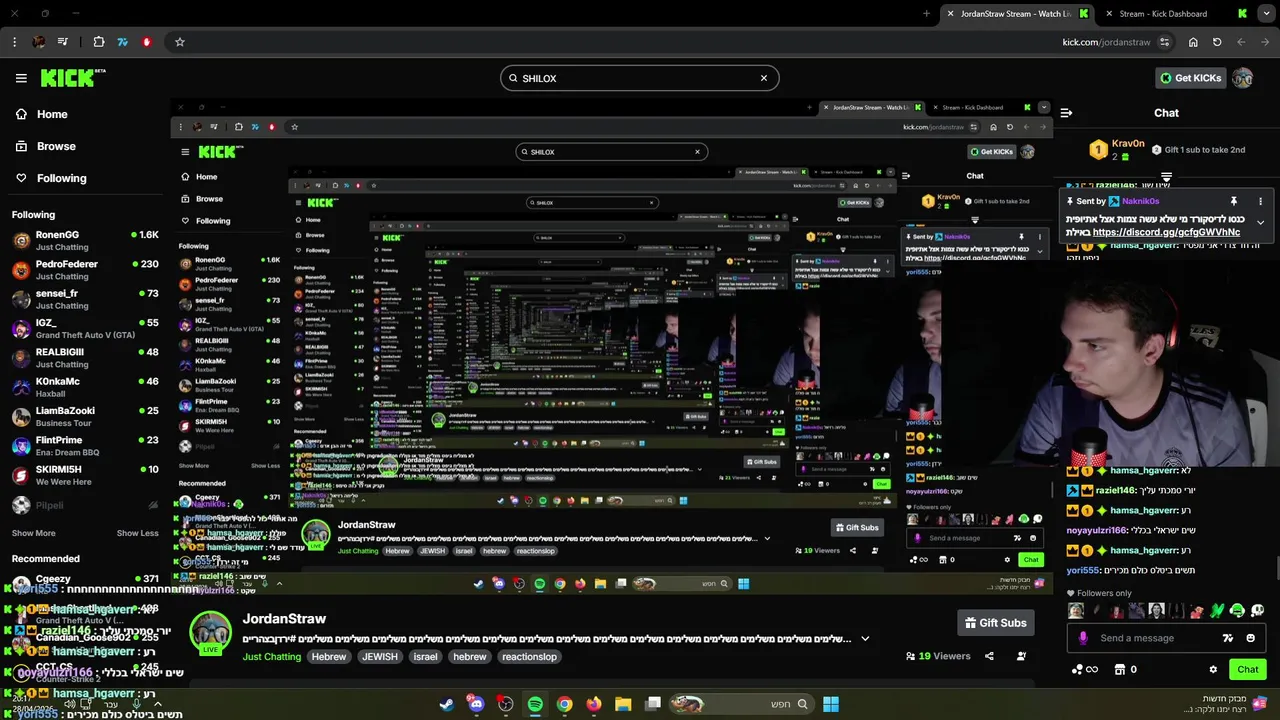Open the Just Chatting category link

(271, 657)
